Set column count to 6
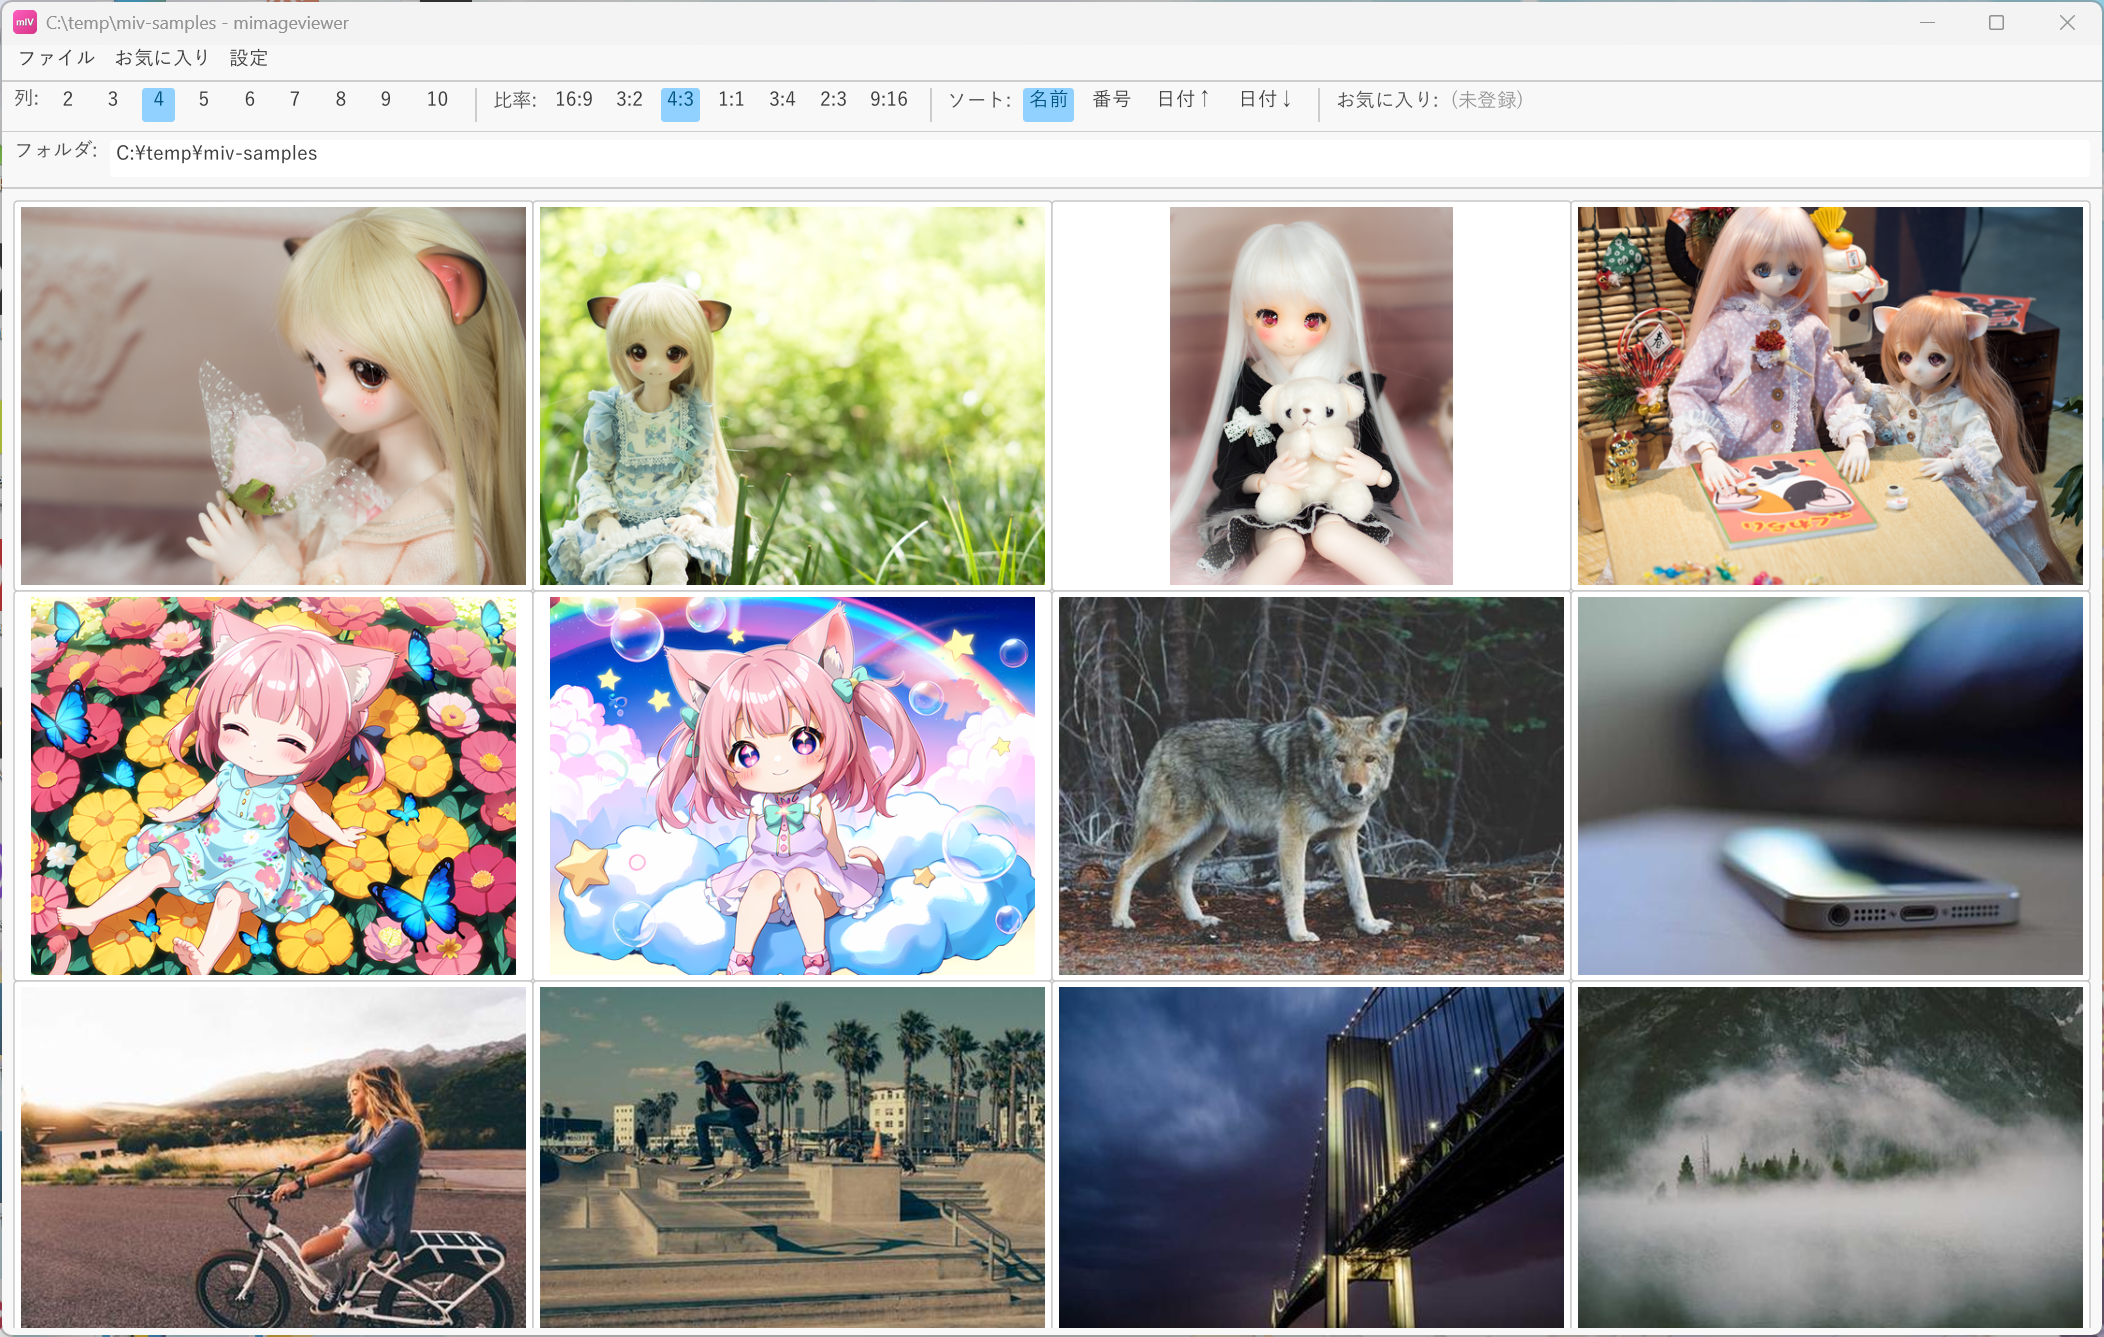 [x=250, y=100]
